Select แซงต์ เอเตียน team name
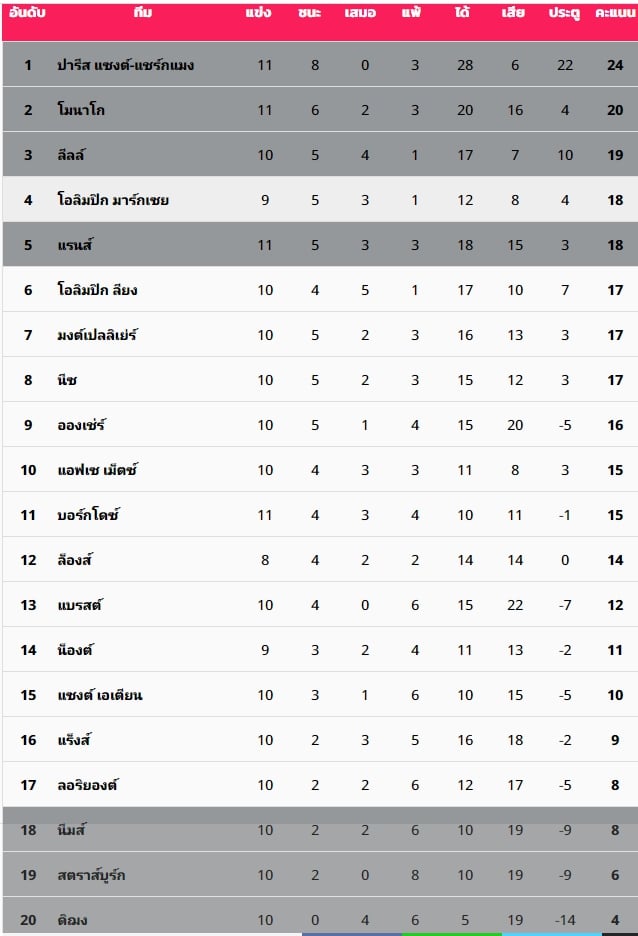This screenshot has height=936, width=638. [x=100, y=695]
